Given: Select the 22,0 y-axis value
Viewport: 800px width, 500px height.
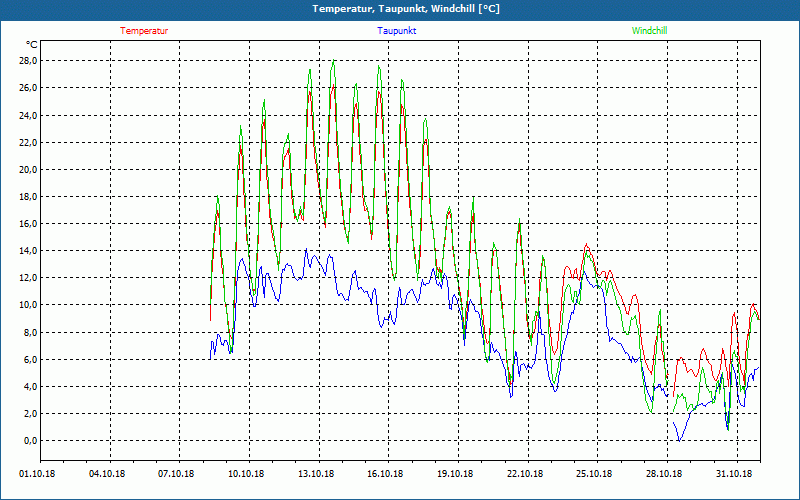Looking at the screenshot, I should click(28, 142).
